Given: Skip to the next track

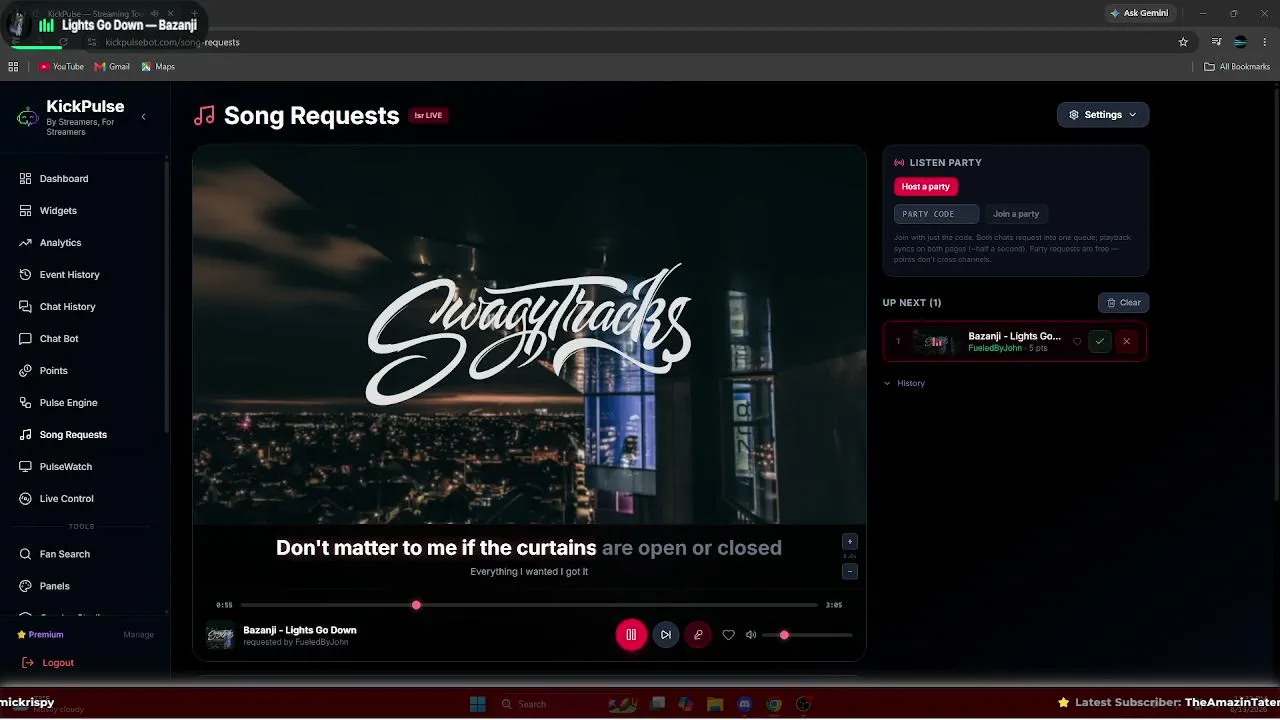Looking at the screenshot, I should [x=666, y=635].
